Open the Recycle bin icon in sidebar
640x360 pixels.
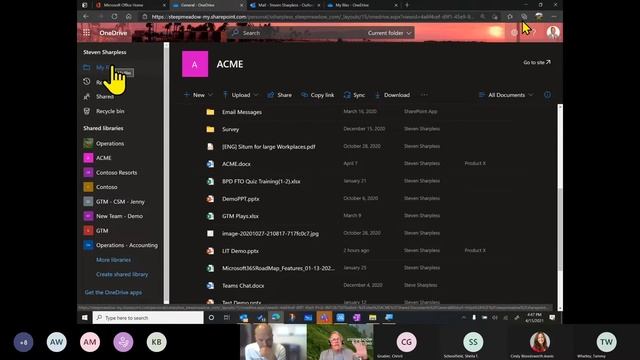(87, 111)
